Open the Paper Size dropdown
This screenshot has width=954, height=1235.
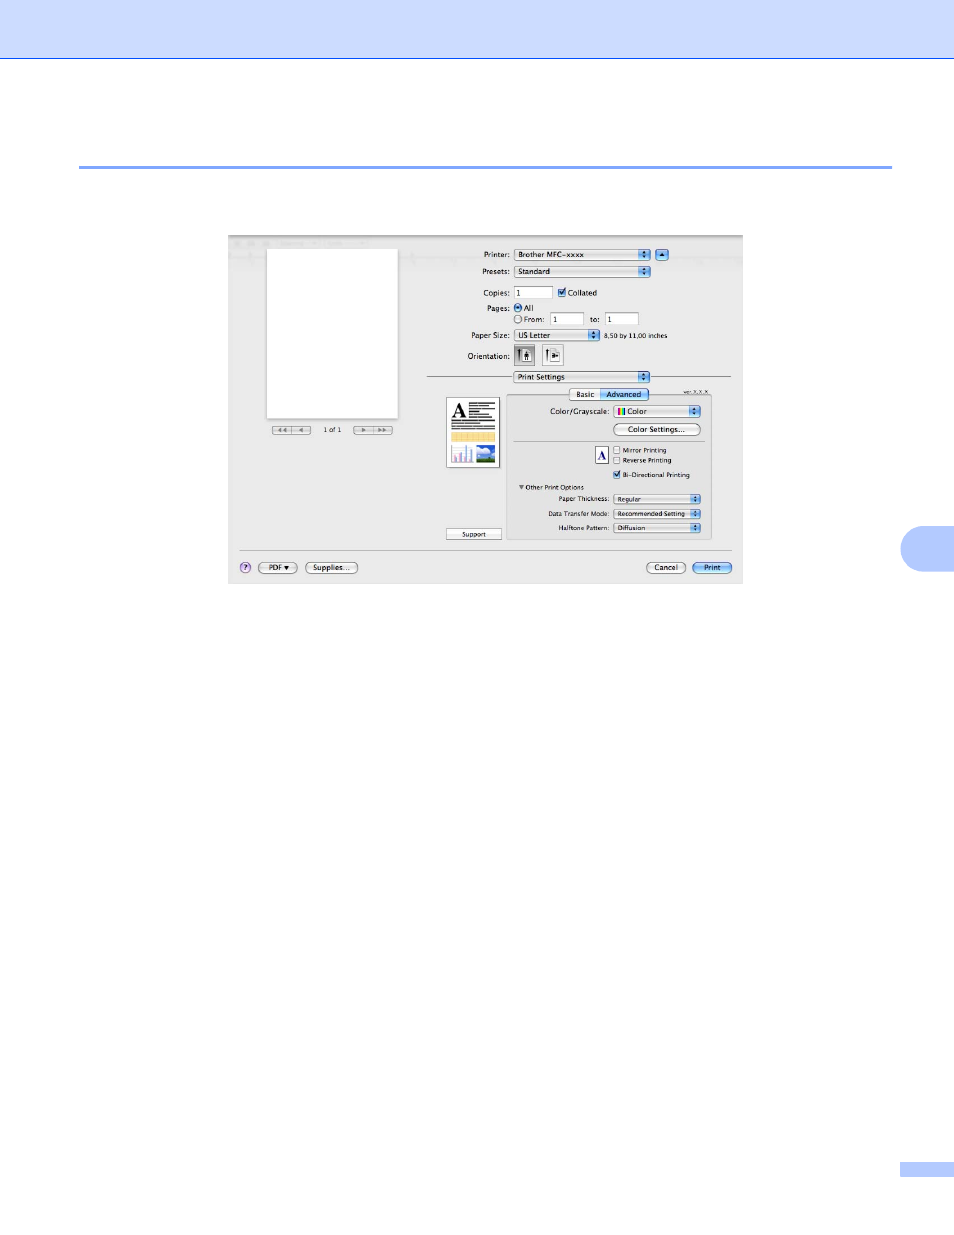tap(557, 336)
